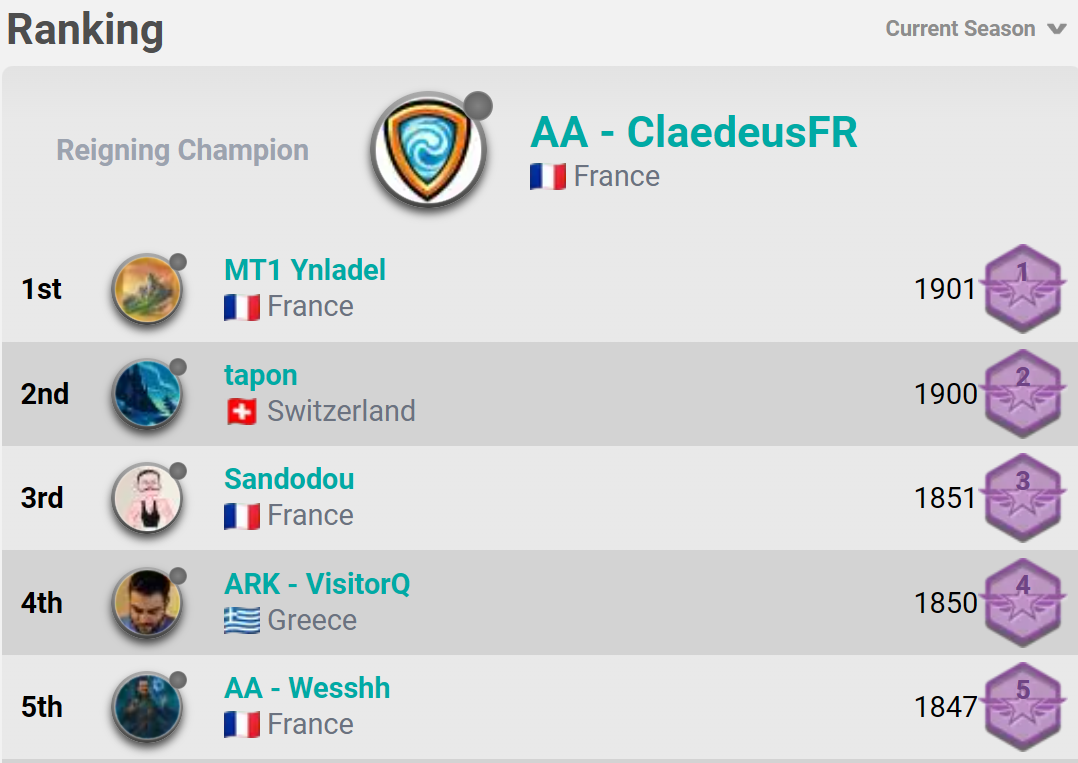Screen dimensions: 1078x763
Task: Click the Greece flag icon
Action: [242, 621]
